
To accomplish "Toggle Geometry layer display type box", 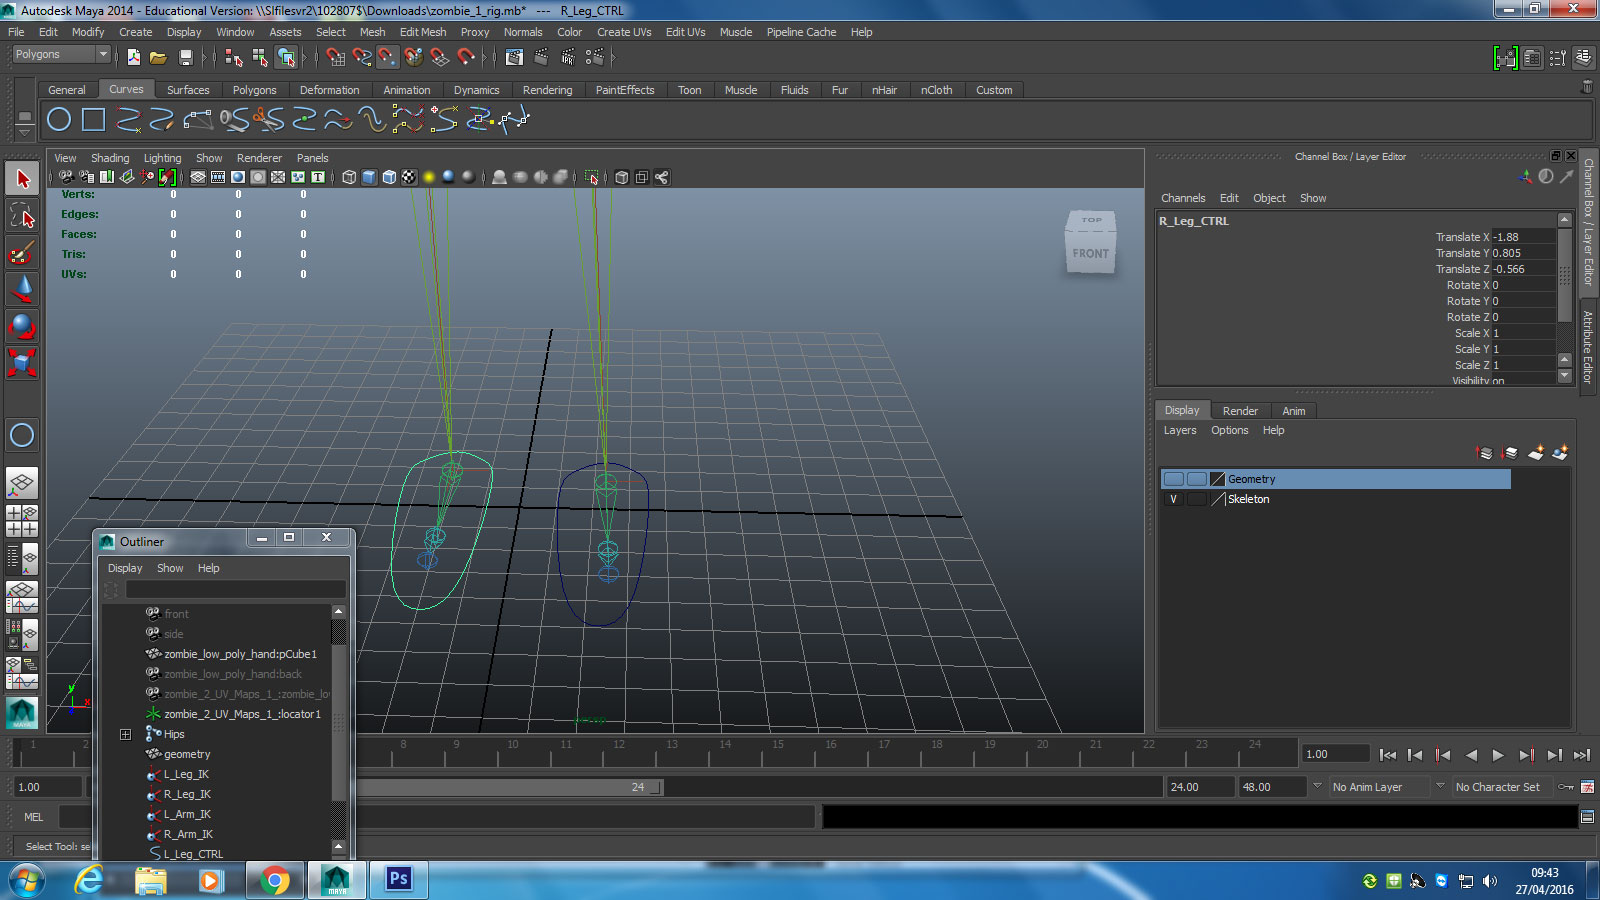I will (1196, 479).
